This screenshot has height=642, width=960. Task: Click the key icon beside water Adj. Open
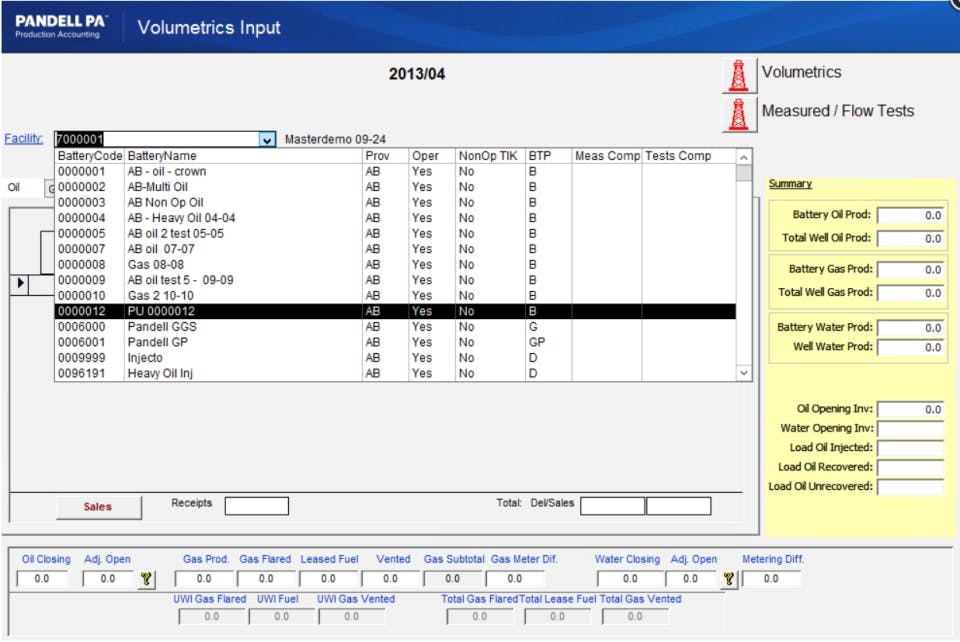click(x=729, y=578)
